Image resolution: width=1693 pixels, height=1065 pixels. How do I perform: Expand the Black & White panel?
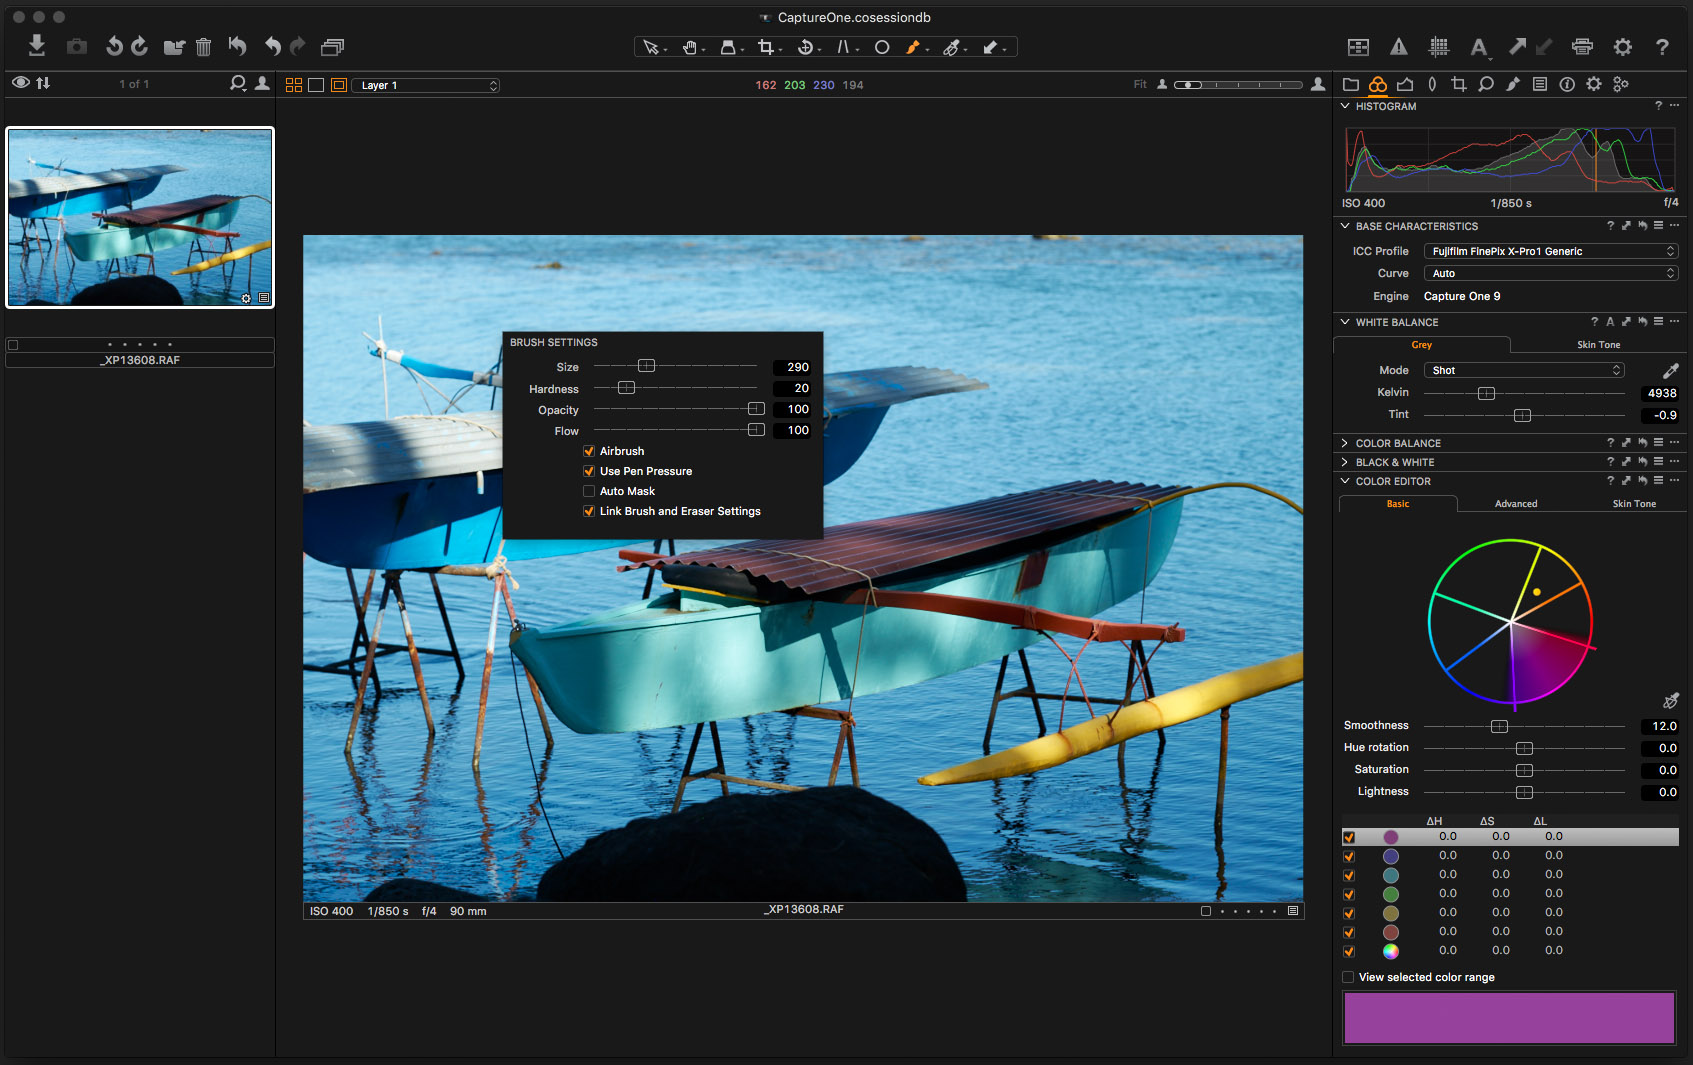[1345, 462]
